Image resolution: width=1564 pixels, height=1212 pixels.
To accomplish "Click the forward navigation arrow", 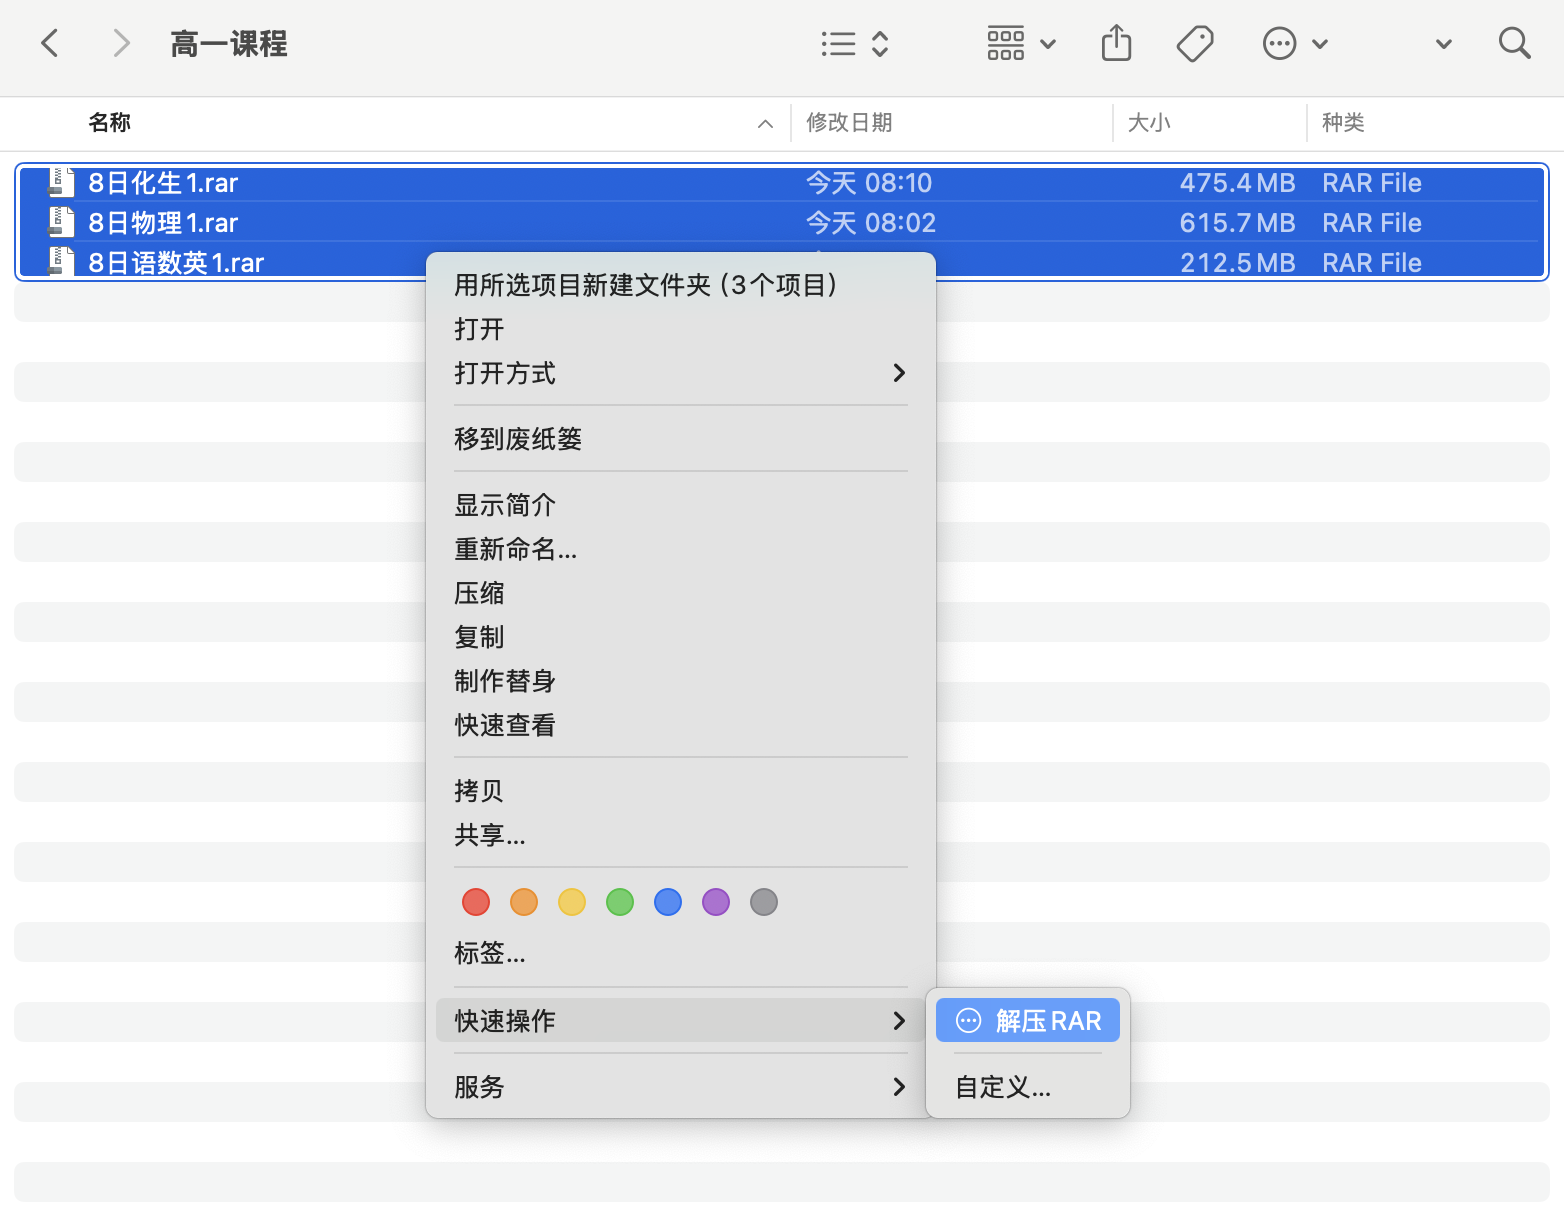I will coord(121,44).
